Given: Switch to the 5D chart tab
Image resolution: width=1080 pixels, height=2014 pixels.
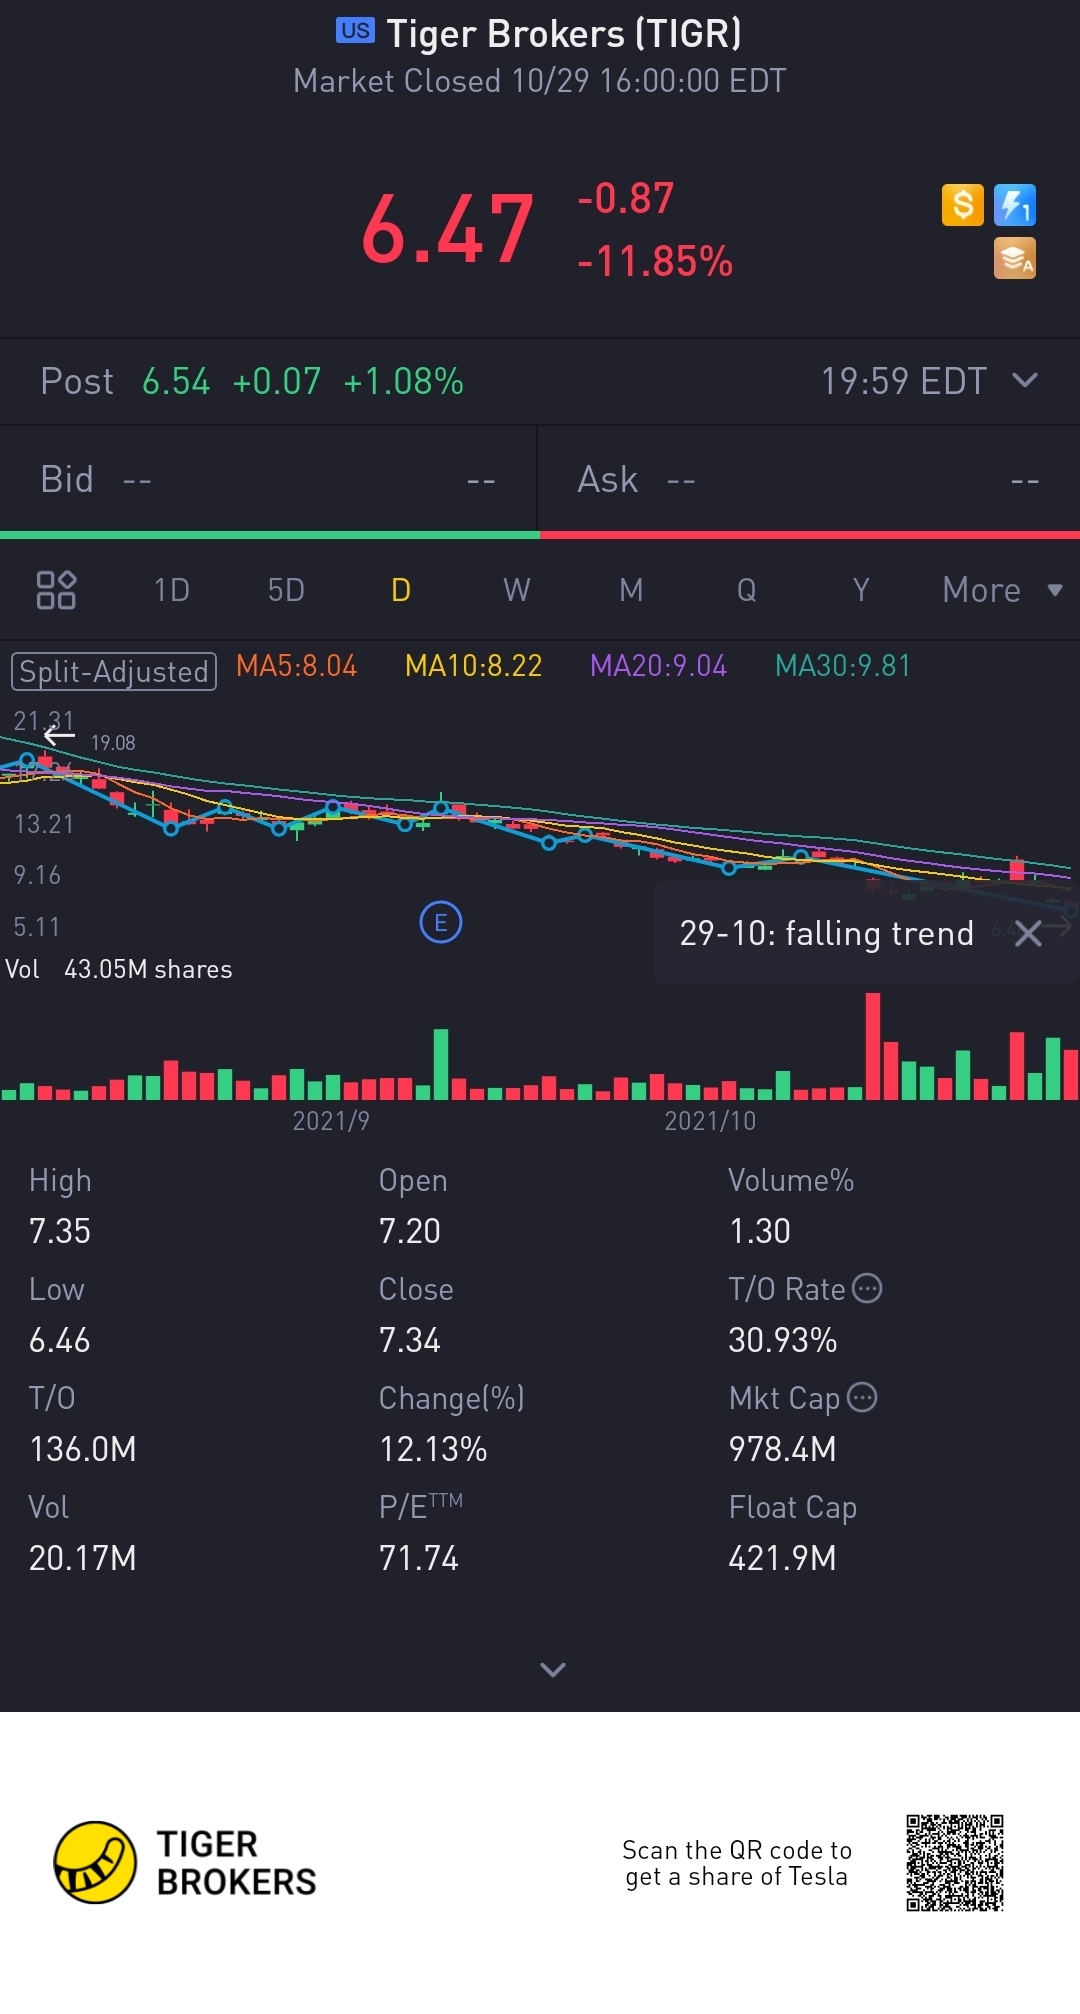Looking at the screenshot, I should point(286,590).
